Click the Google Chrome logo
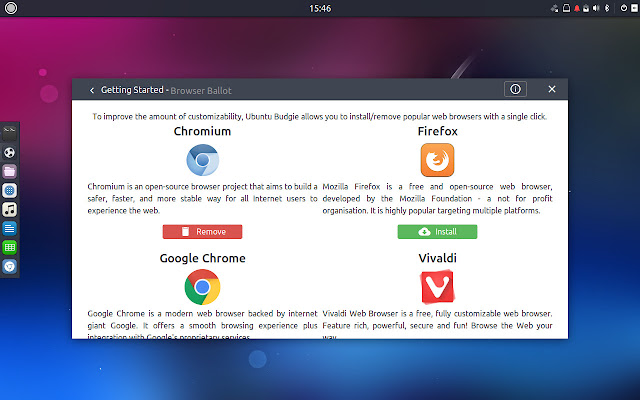 [202, 287]
